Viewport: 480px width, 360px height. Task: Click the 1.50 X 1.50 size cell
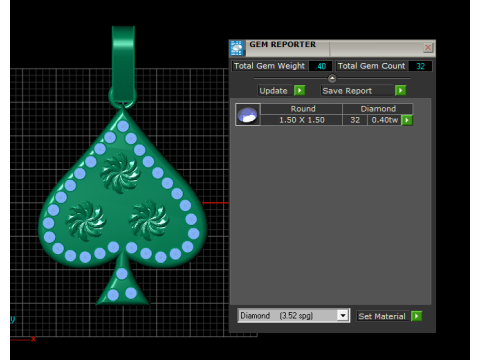tap(302, 120)
